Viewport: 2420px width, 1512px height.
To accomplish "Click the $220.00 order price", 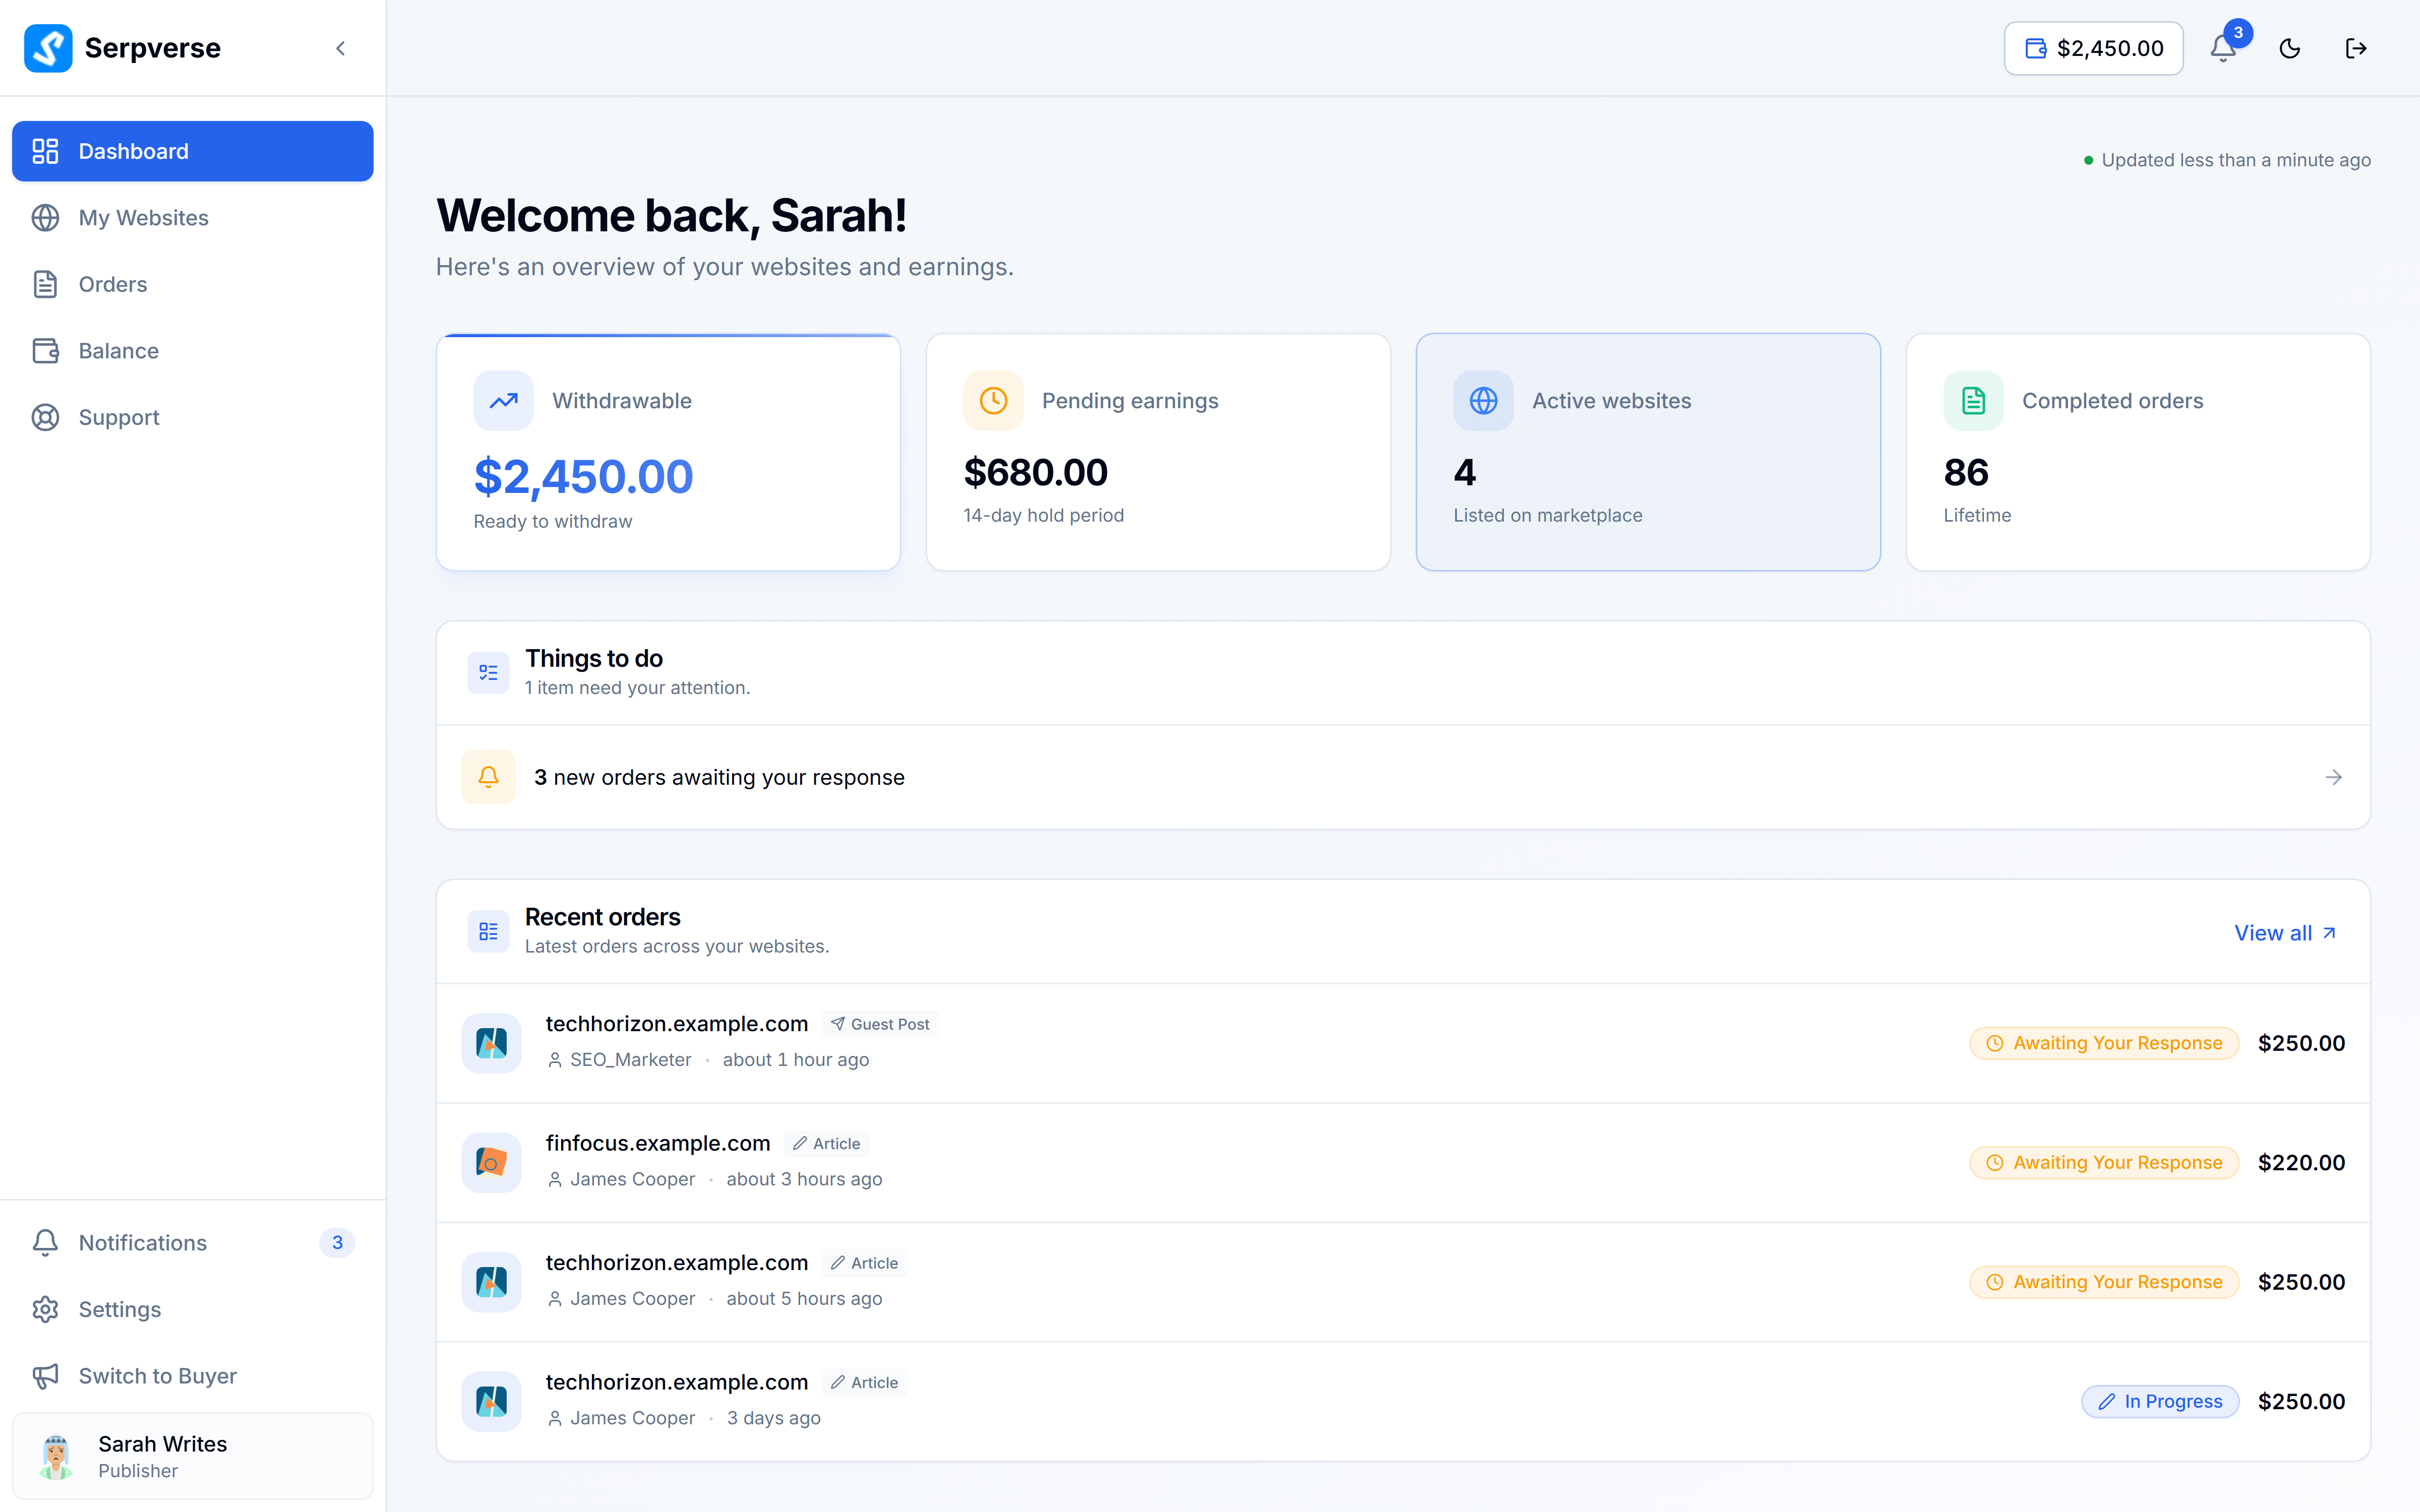I will click(x=2301, y=1162).
